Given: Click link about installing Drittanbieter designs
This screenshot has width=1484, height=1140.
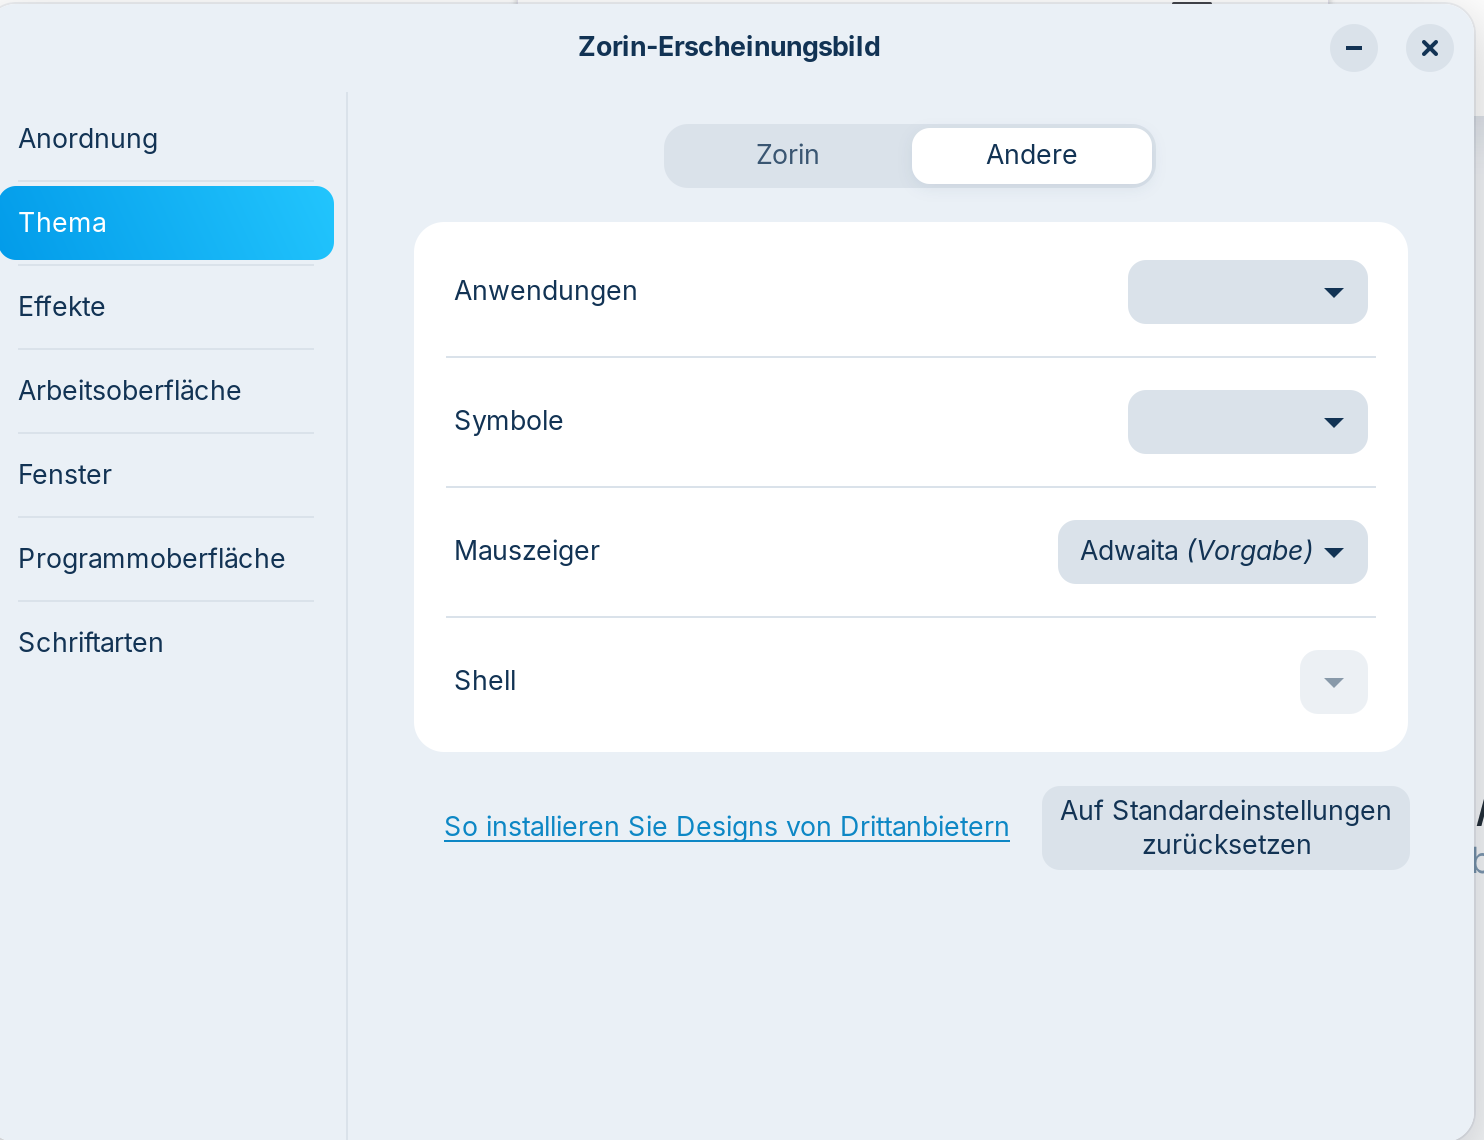Looking at the screenshot, I should pos(726,827).
